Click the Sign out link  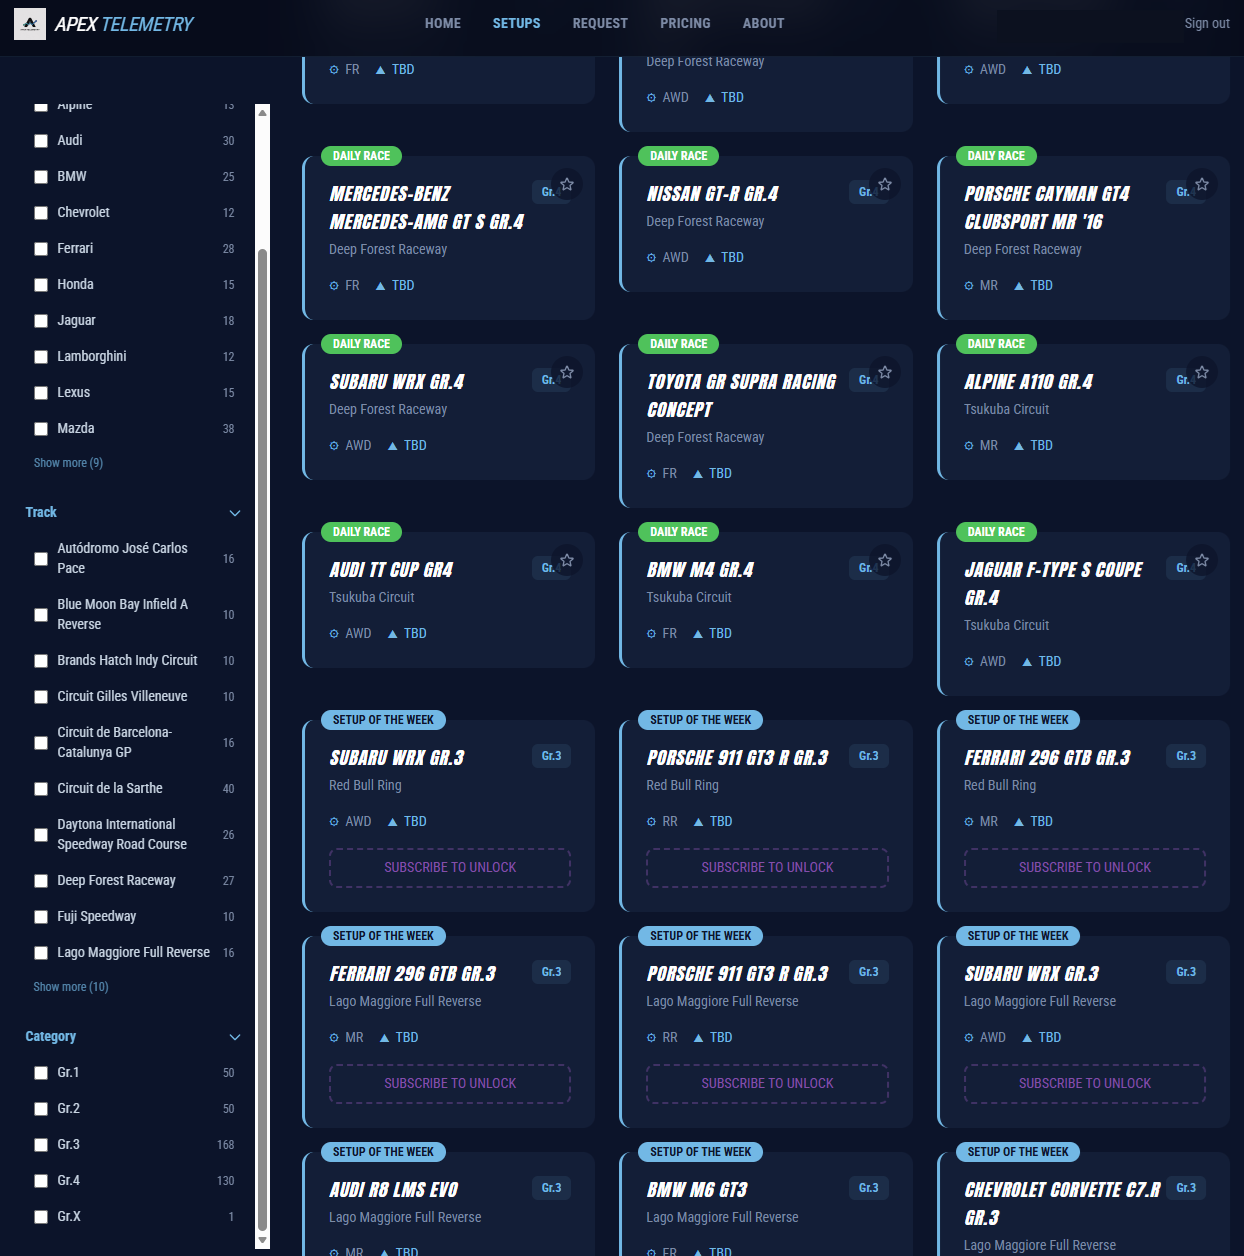pyautogui.click(x=1207, y=23)
